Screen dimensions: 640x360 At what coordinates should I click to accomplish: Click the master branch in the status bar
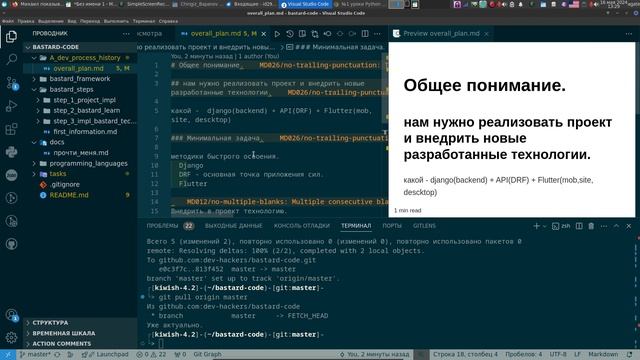pos(35,354)
